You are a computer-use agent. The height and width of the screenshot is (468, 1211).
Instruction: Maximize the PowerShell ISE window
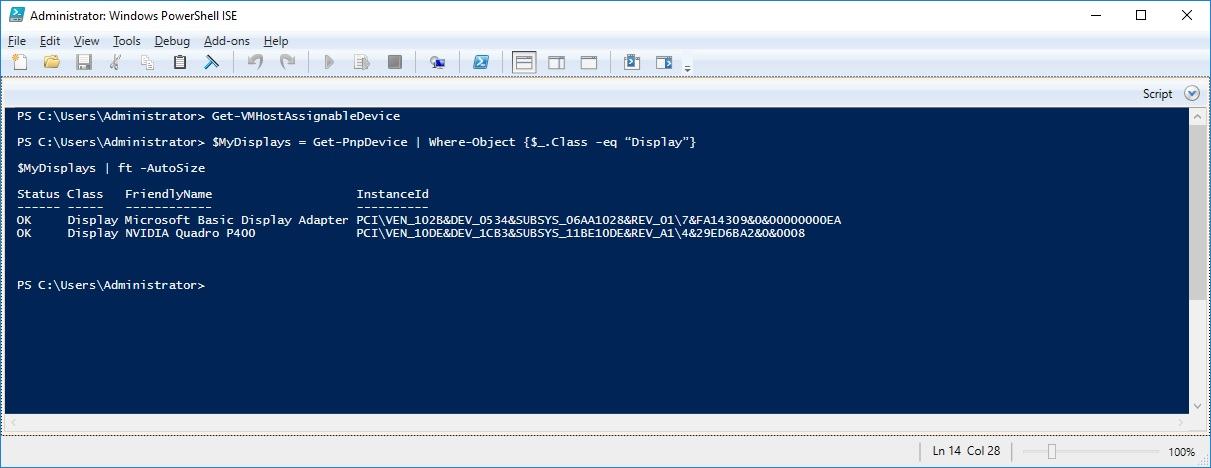pyautogui.click(x=1141, y=15)
